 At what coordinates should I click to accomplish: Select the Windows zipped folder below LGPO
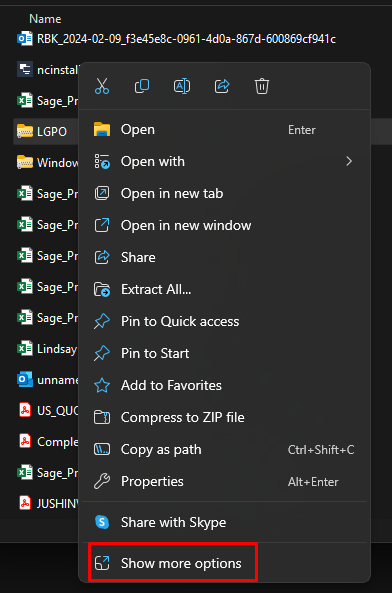pos(48,163)
